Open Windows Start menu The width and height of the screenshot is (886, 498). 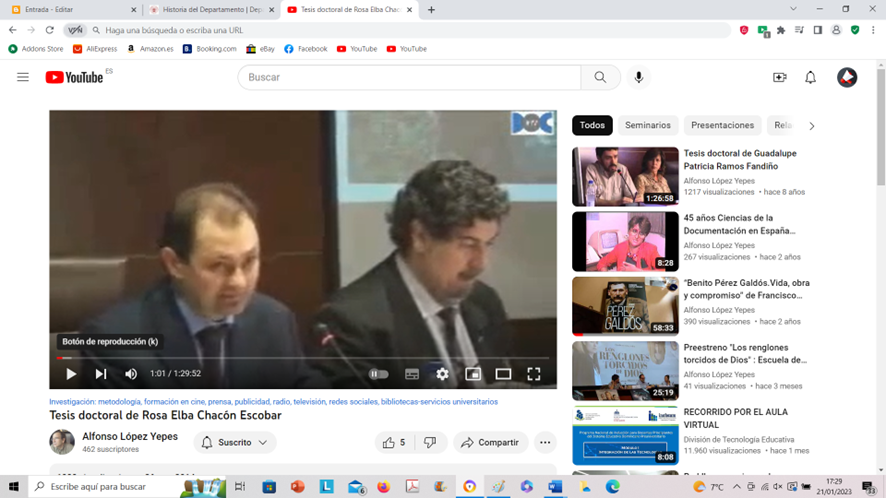pyautogui.click(x=14, y=487)
